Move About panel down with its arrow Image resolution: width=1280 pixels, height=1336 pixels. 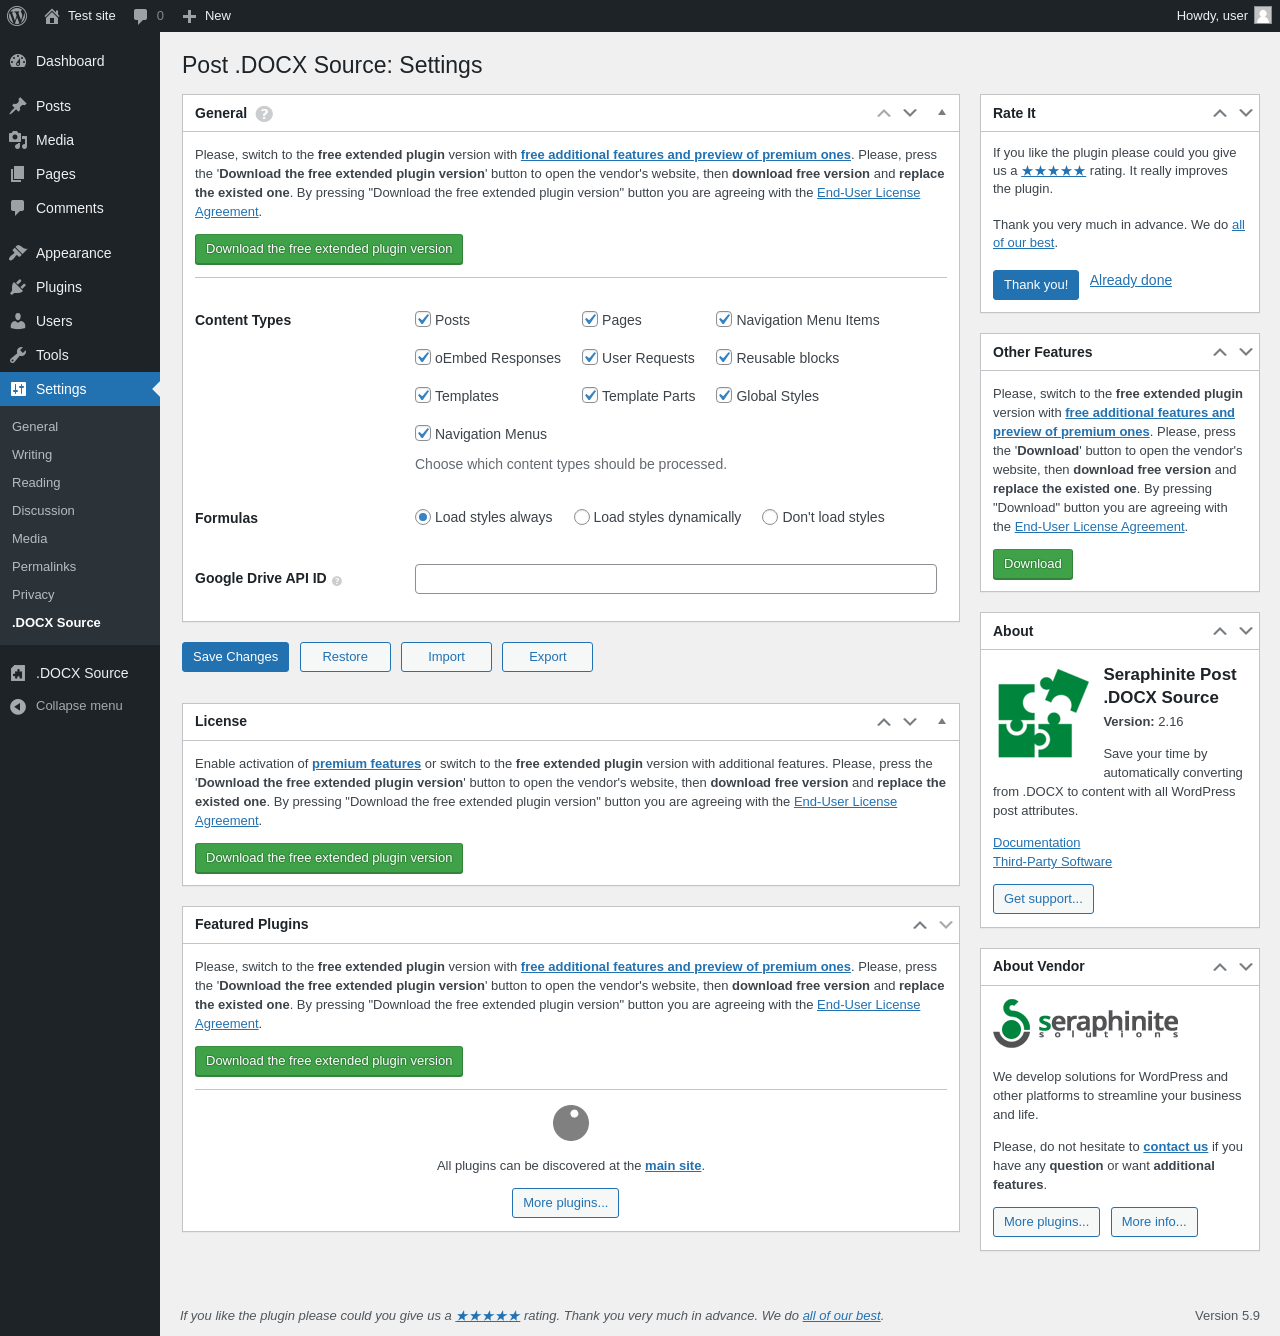[1246, 631]
